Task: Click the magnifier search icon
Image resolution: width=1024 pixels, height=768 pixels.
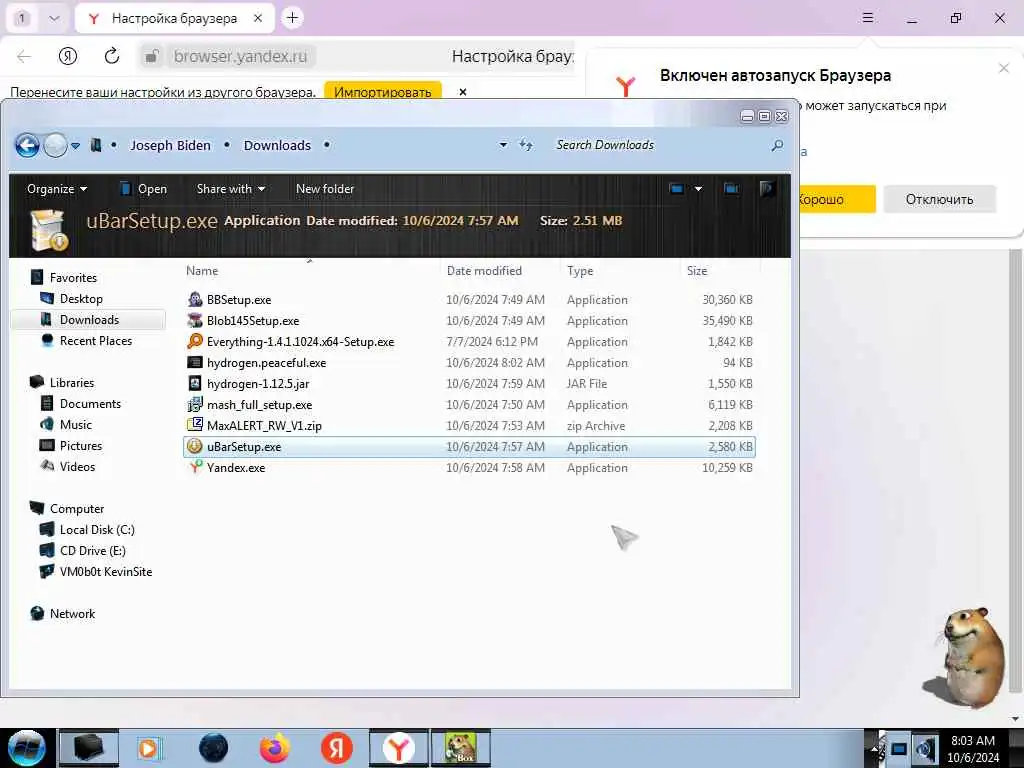Action: 777,145
